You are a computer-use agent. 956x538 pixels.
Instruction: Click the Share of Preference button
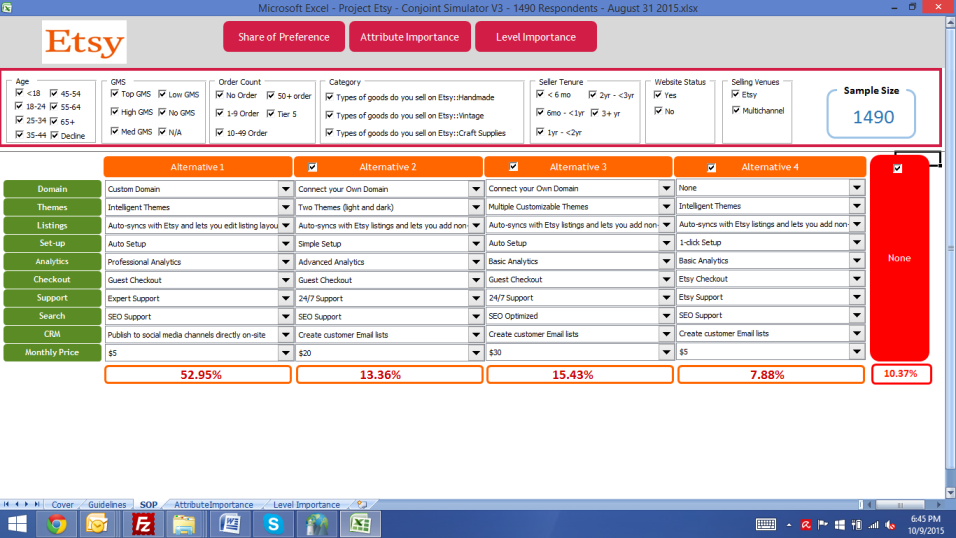coord(283,37)
